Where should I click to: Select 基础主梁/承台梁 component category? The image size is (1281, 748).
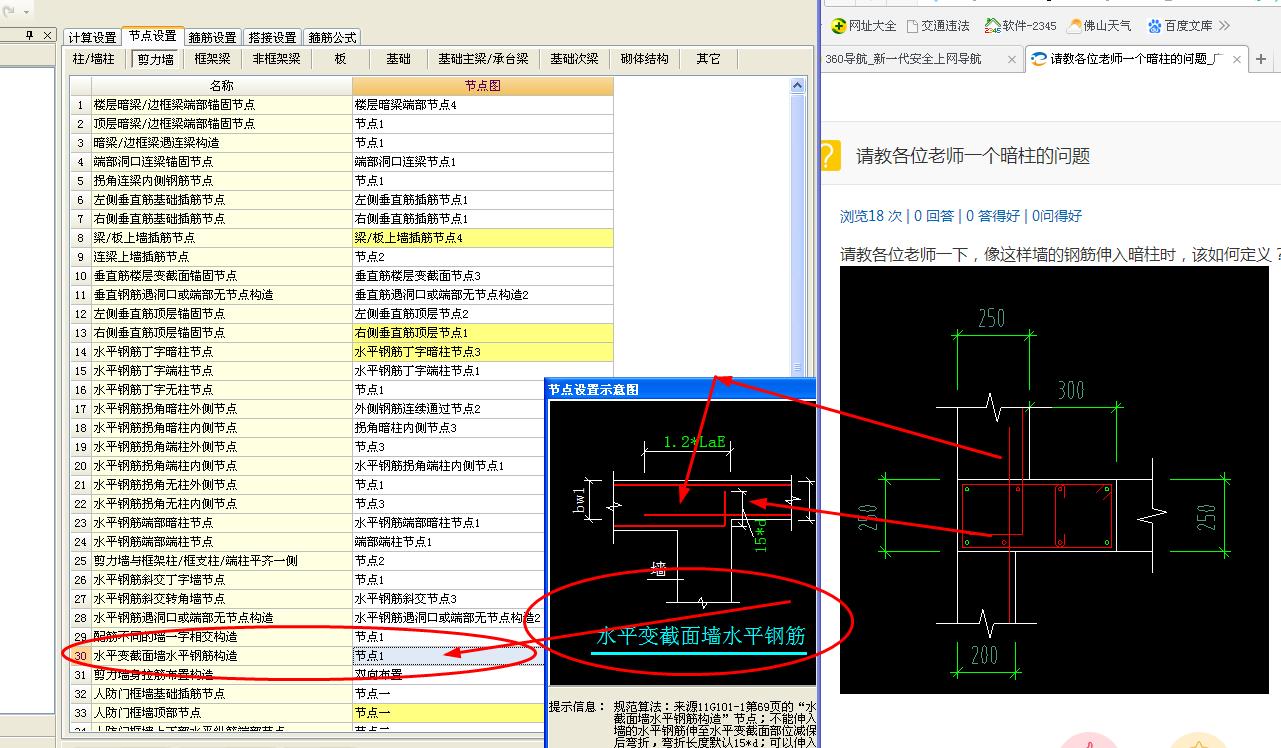pyautogui.click(x=483, y=59)
